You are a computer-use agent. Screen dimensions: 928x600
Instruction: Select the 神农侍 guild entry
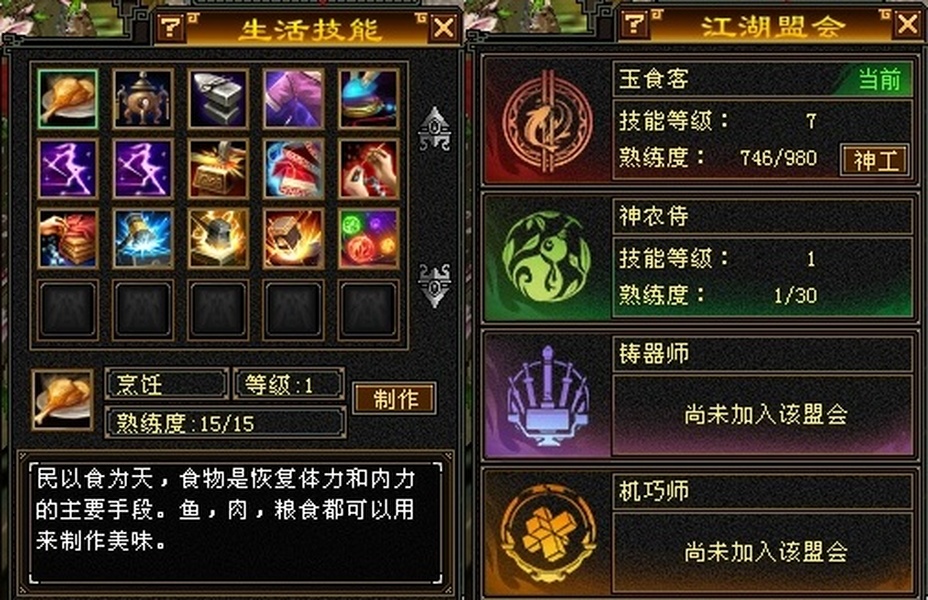pos(699,257)
